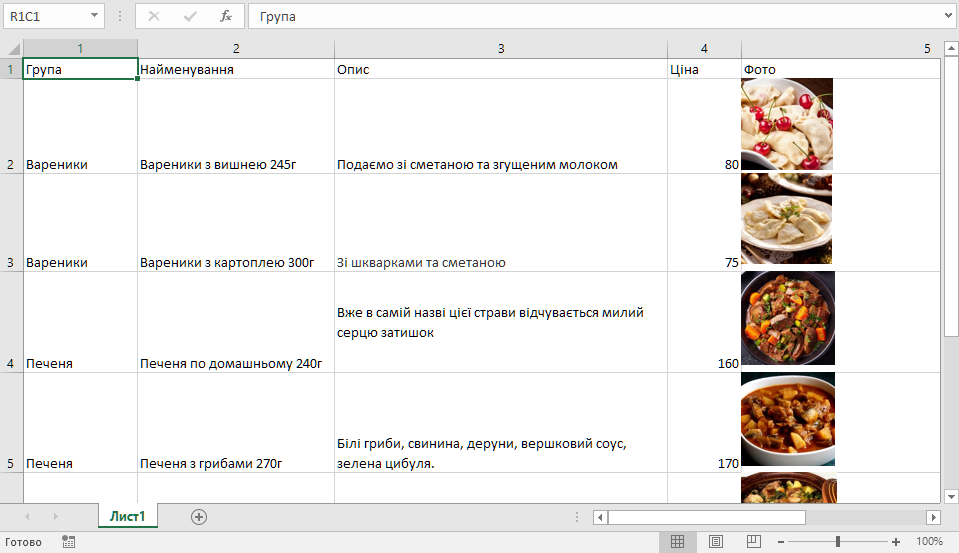Click the Select All corner triangle
The width and height of the screenshot is (959, 553).
coord(12,48)
